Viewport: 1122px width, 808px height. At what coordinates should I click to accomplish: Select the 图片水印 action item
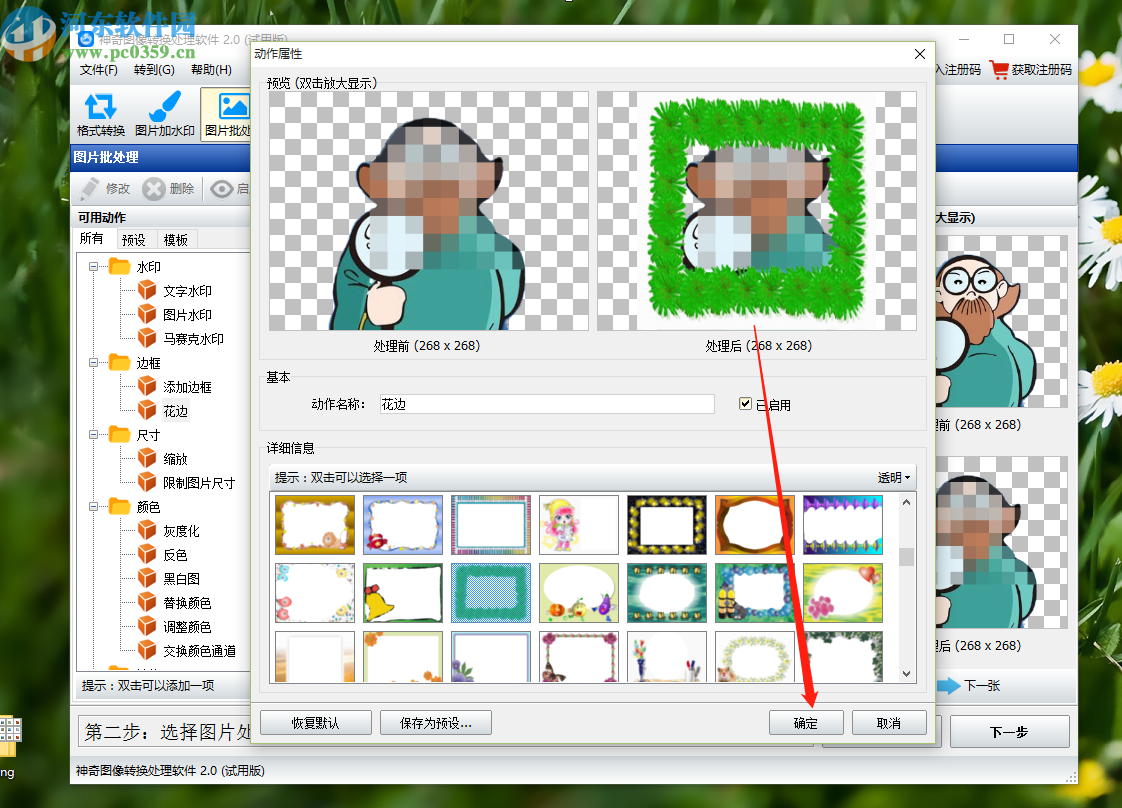187,315
